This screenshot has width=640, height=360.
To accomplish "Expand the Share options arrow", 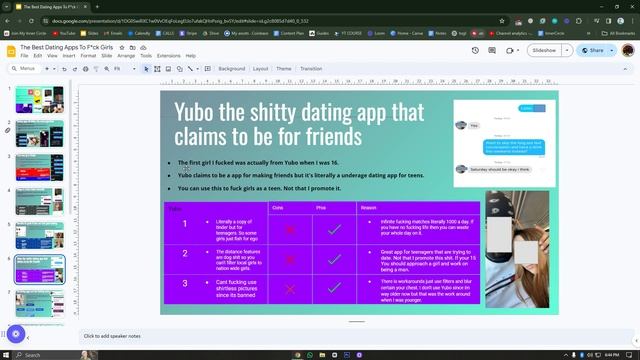I will pos(611,50).
